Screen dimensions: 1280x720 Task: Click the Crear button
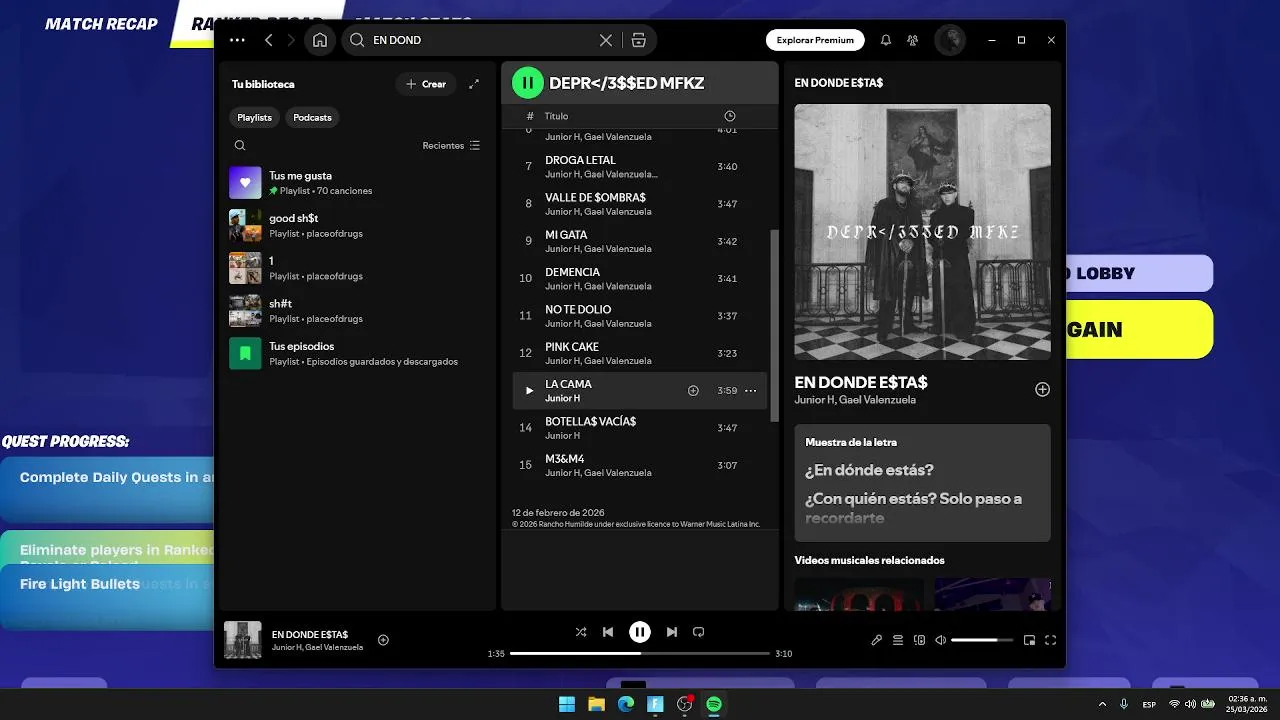426,84
